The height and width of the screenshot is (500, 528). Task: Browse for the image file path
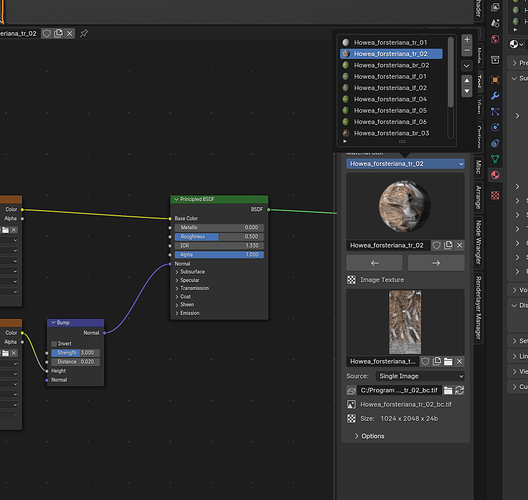click(448, 390)
